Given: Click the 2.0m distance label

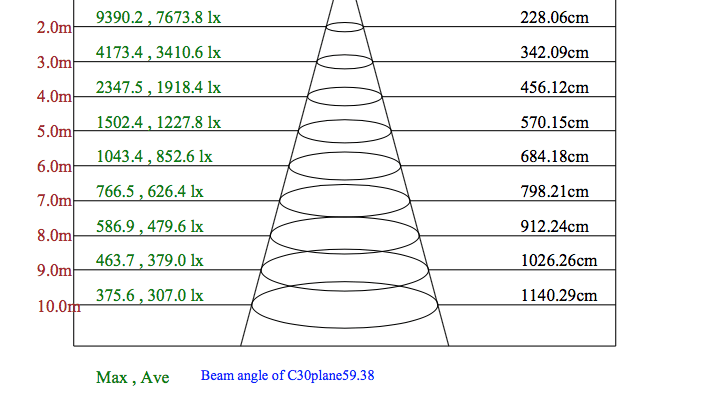Looking at the screenshot, I should [x=54, y=27].
